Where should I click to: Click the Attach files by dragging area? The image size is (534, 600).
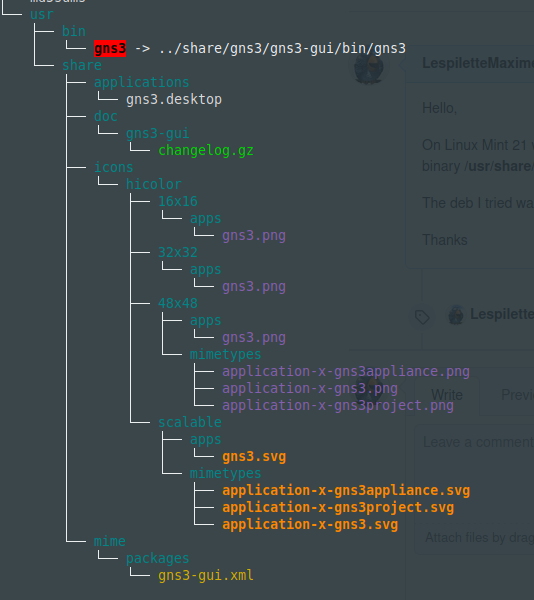click(x=479, y=538)
